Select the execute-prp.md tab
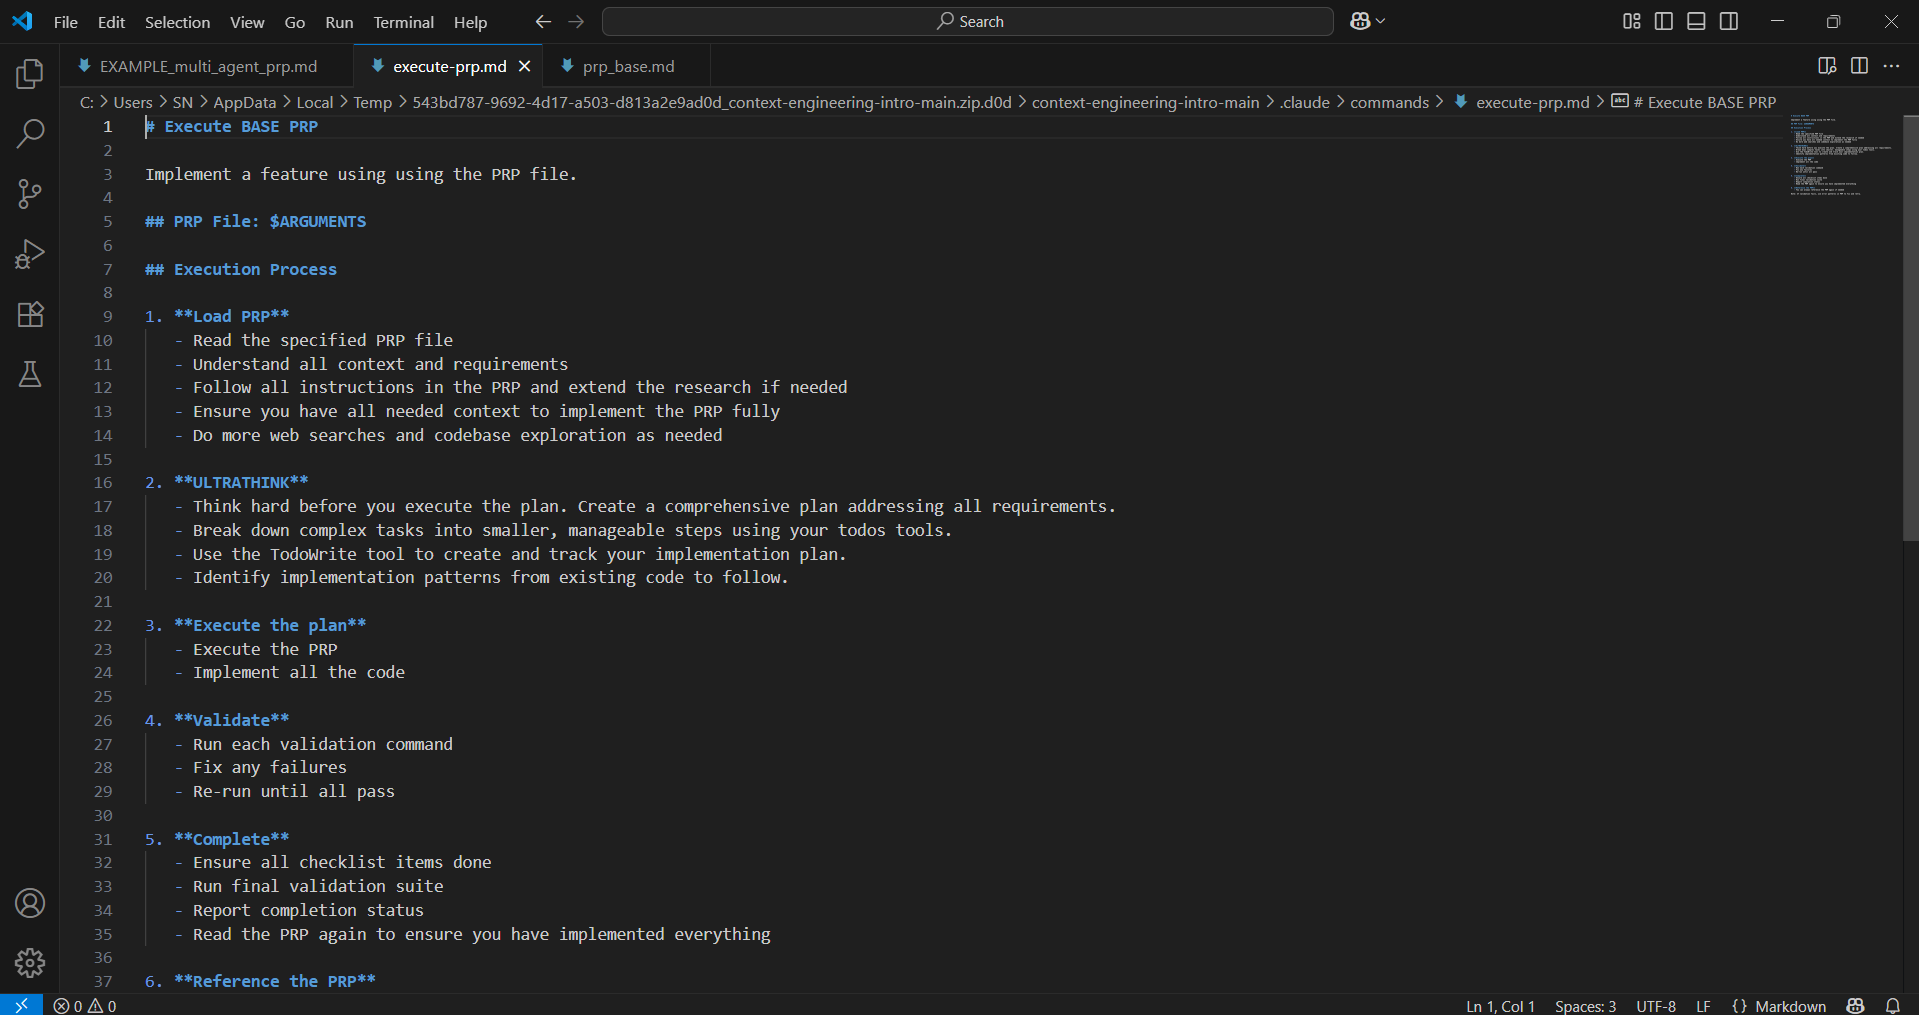This screenshot has height=1015, width=1919. [x=450, y=66]
